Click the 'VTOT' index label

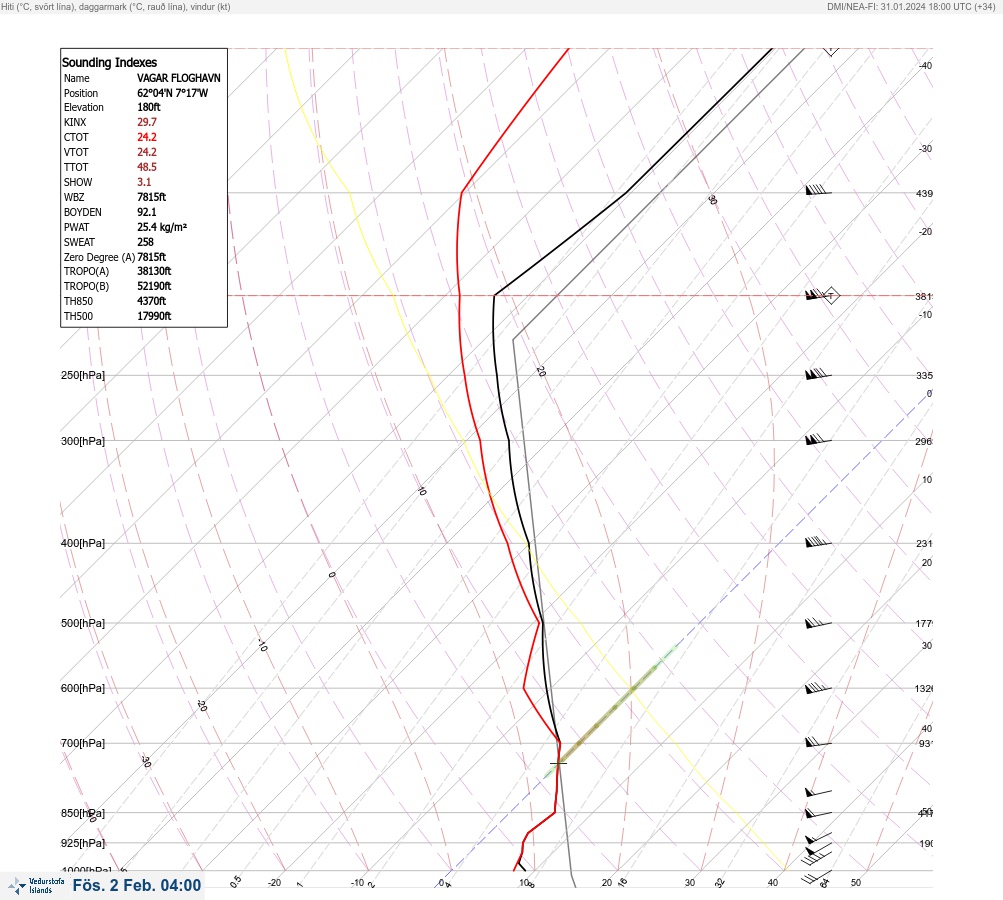[x=76, y=152]
